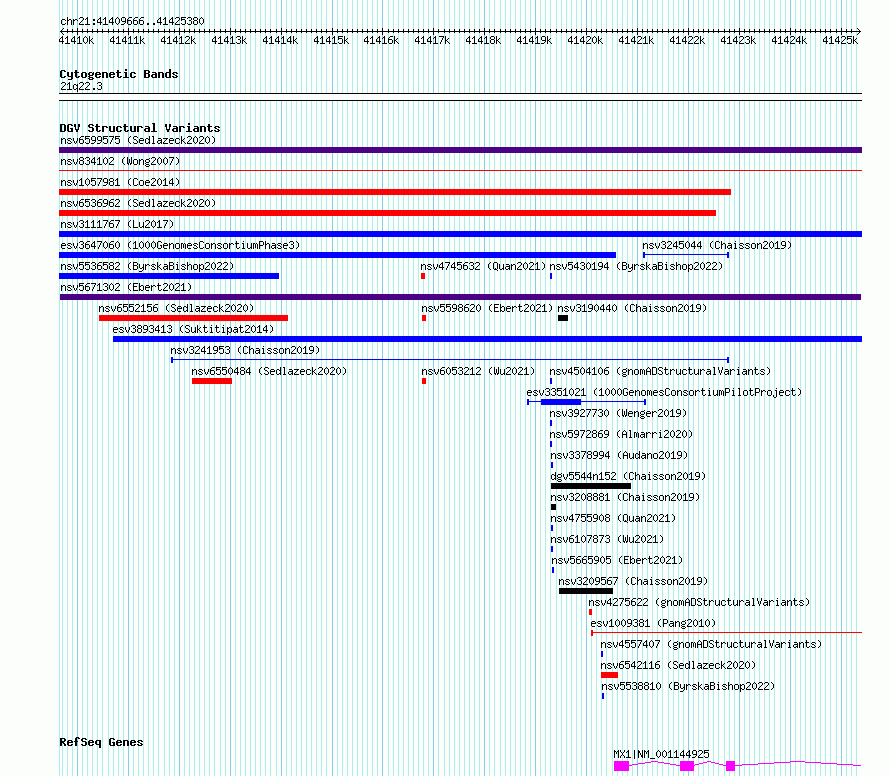Viewport: 890px width, 776px height.
Task: Click nsv3208881 (Chaisson2019) label
Action: coord(625,497)
